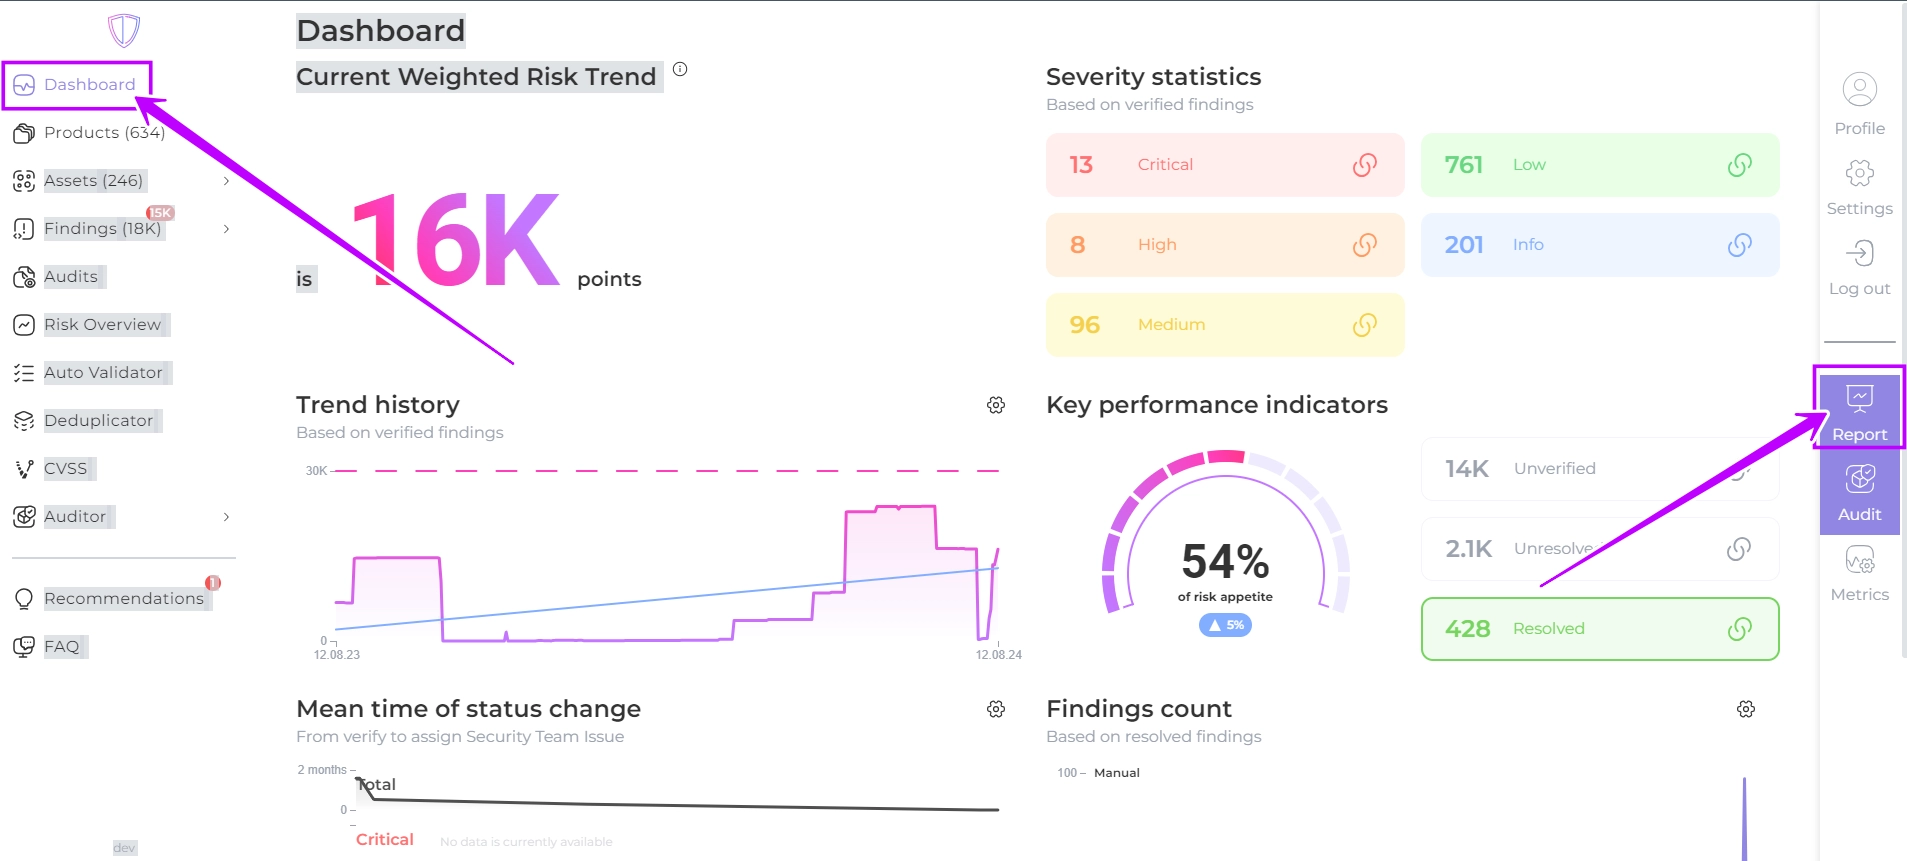1907x861 pixels.
Task: Open the Audit panel icon
Action: click(x=1859, y=480)
